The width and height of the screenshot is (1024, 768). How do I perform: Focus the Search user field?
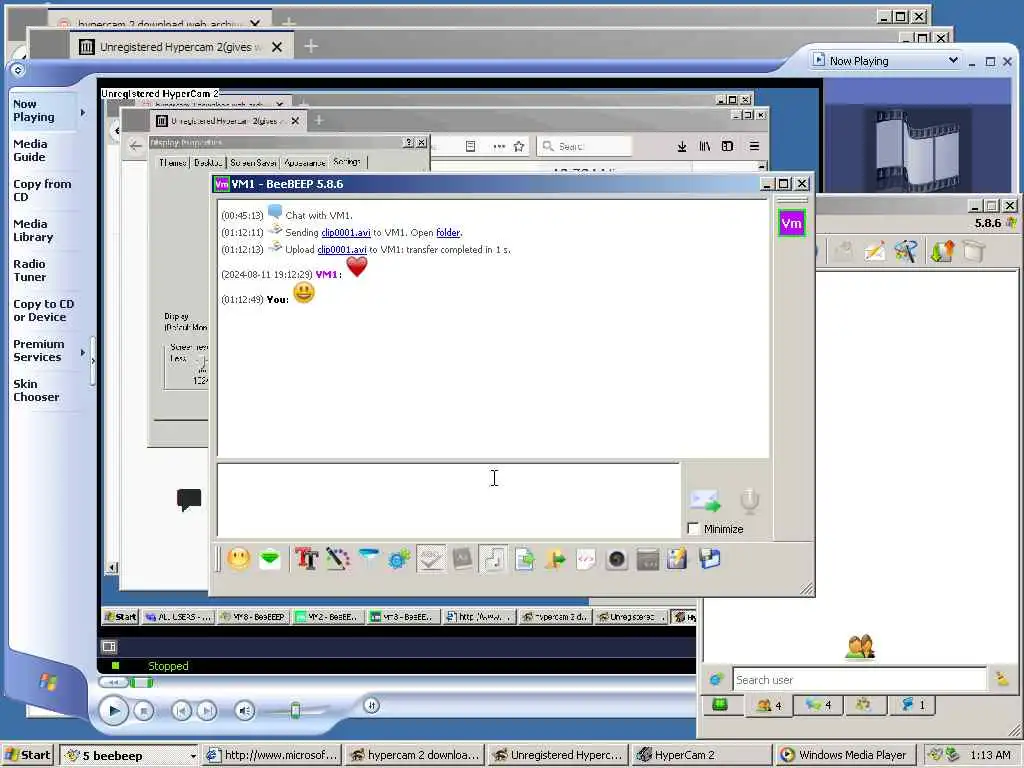pos(859,680)
